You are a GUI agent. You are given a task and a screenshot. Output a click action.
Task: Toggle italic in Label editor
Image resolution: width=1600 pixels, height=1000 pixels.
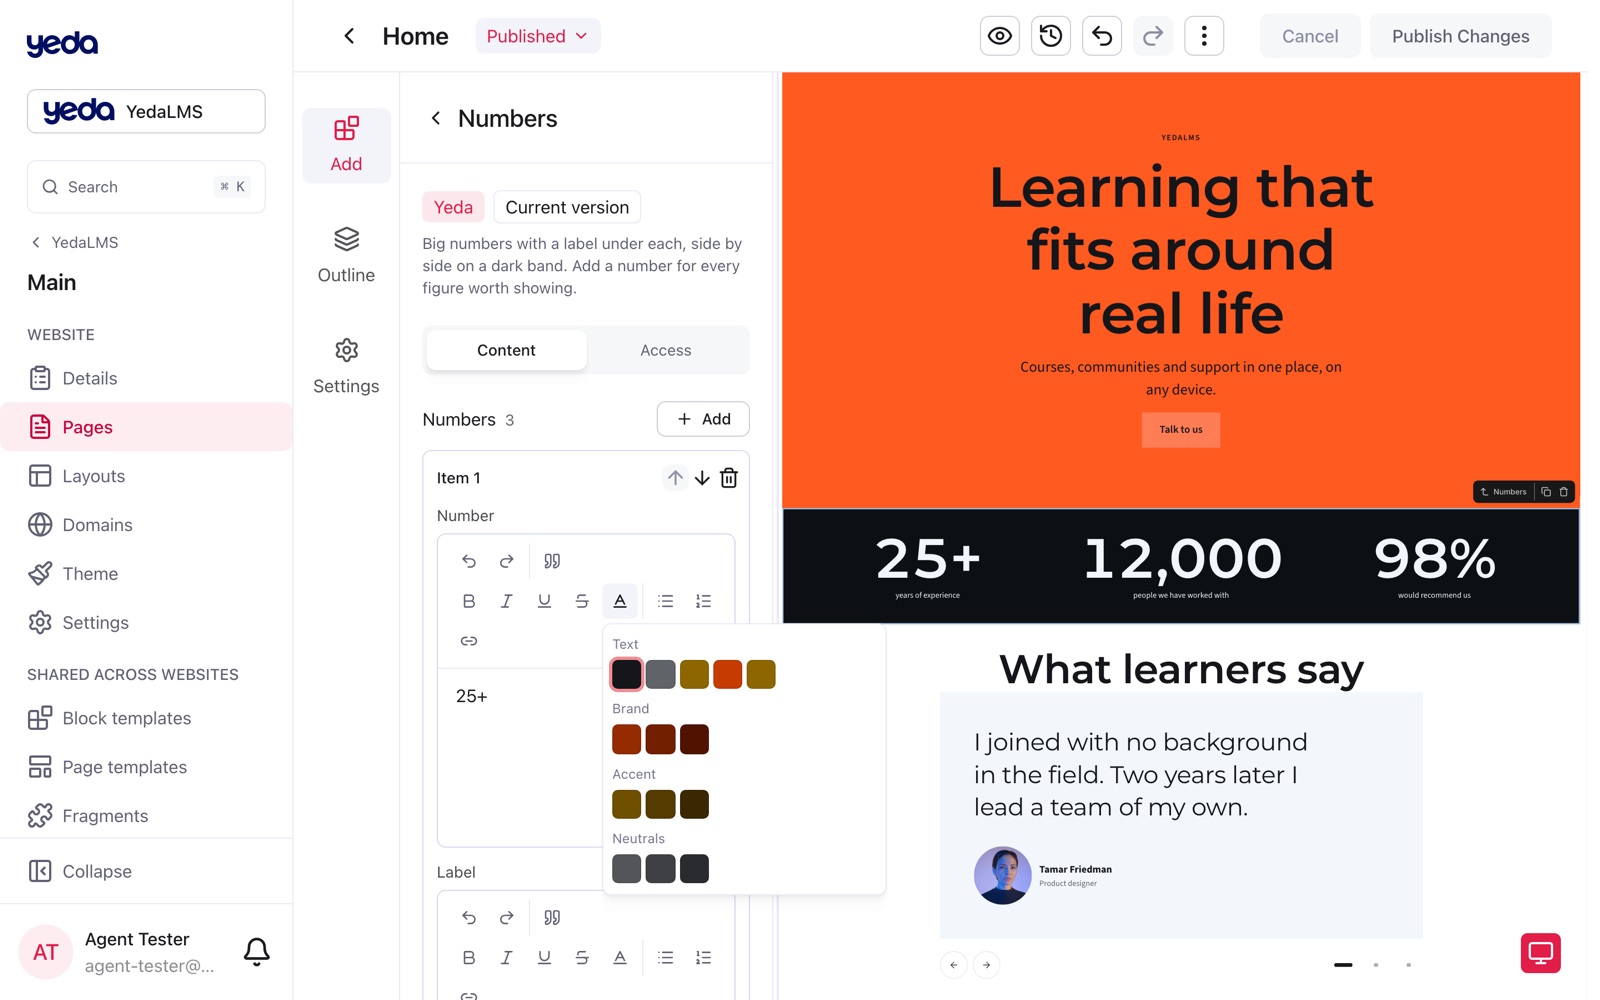click(507, 958)
